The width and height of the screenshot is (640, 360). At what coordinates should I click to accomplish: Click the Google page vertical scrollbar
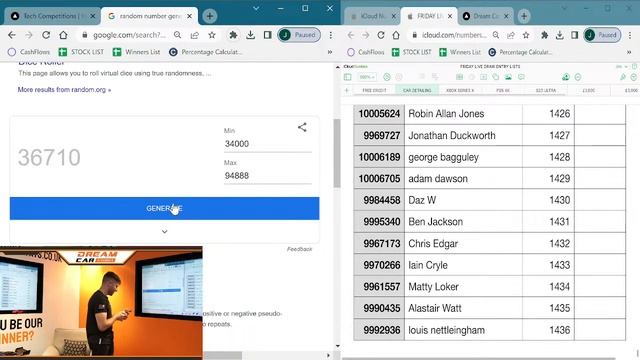[x=337, y=154]
